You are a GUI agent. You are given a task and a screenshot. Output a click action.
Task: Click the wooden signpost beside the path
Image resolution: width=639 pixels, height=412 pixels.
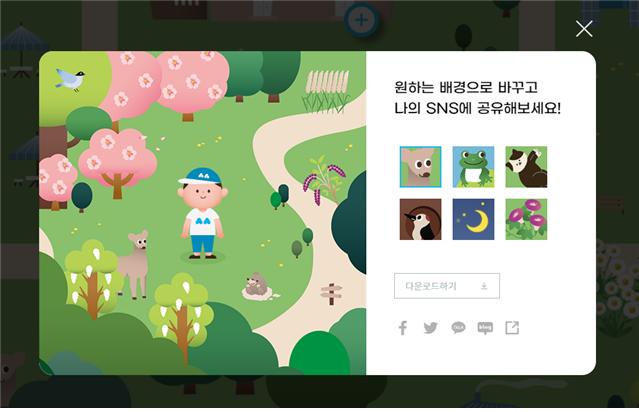[331, 294]
